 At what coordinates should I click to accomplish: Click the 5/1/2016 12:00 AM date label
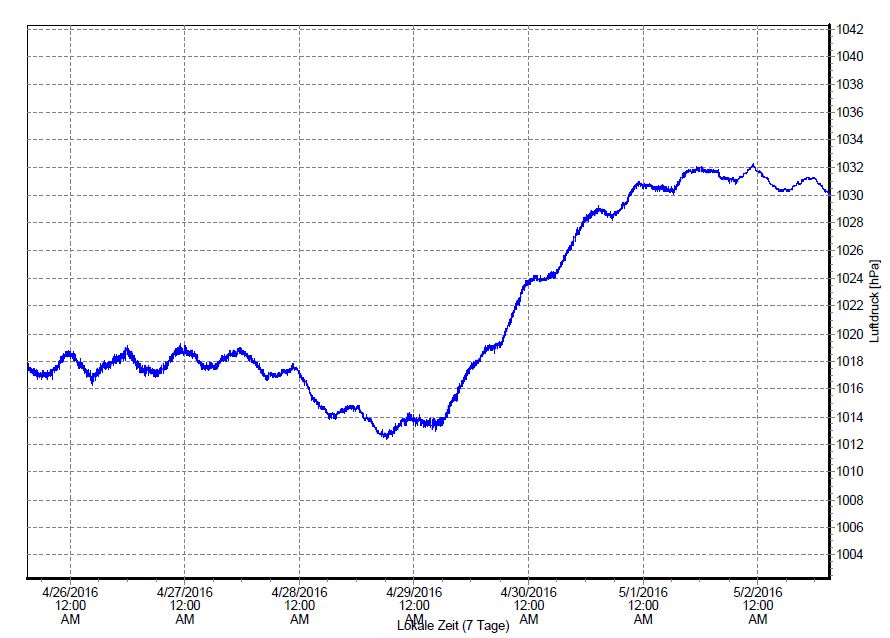643,604
